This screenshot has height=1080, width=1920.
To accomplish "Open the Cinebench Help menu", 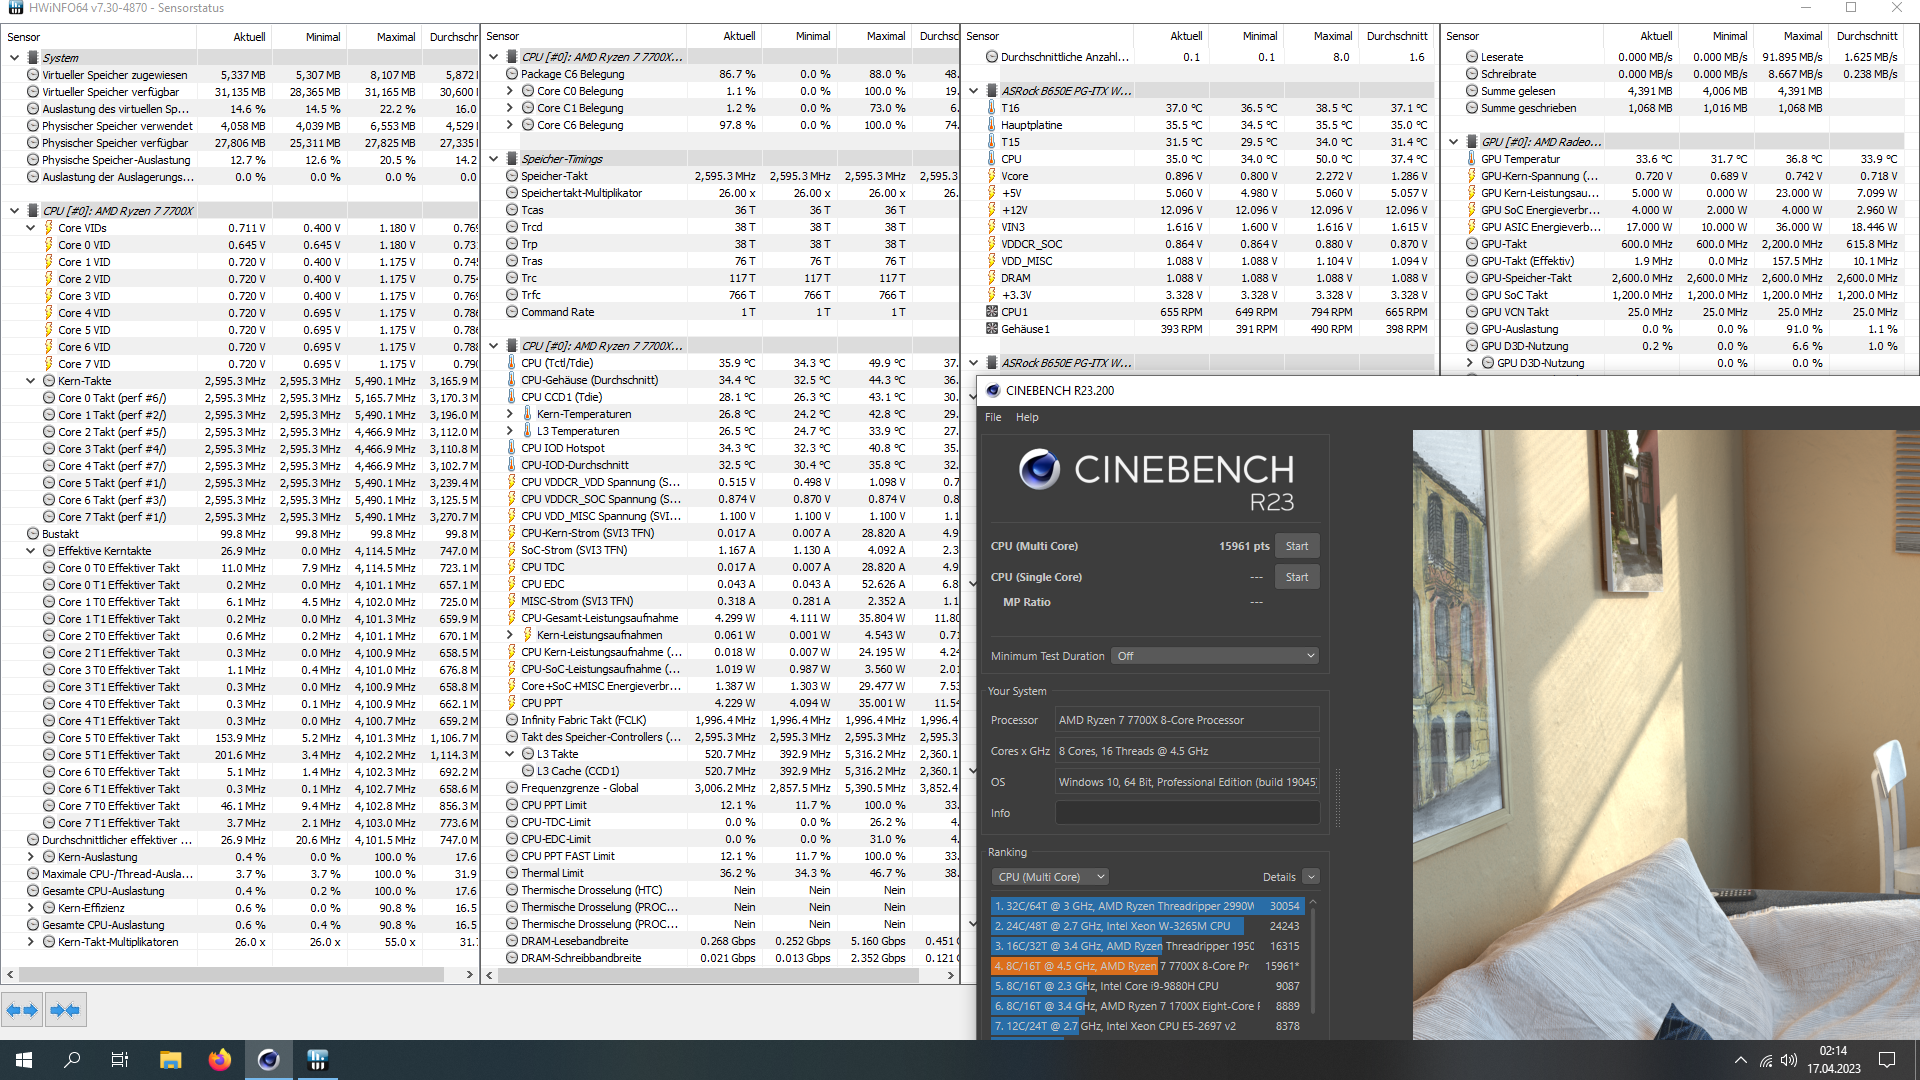I will click(1027, 417).
